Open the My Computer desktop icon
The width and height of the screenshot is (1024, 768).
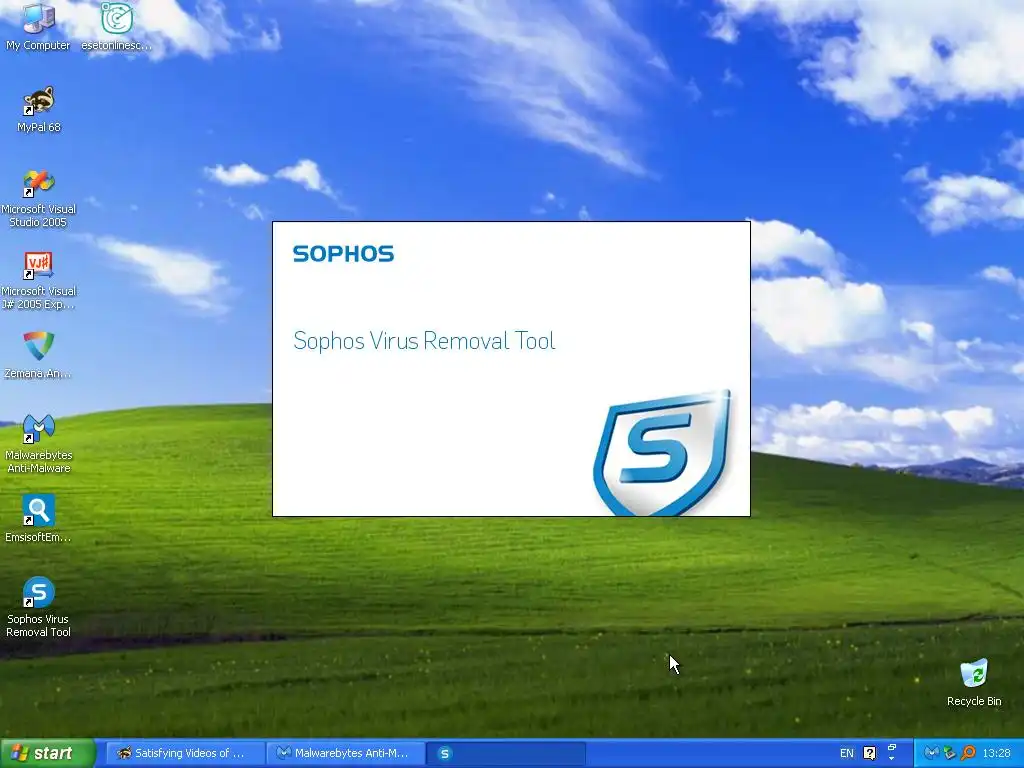click(38, 27)
